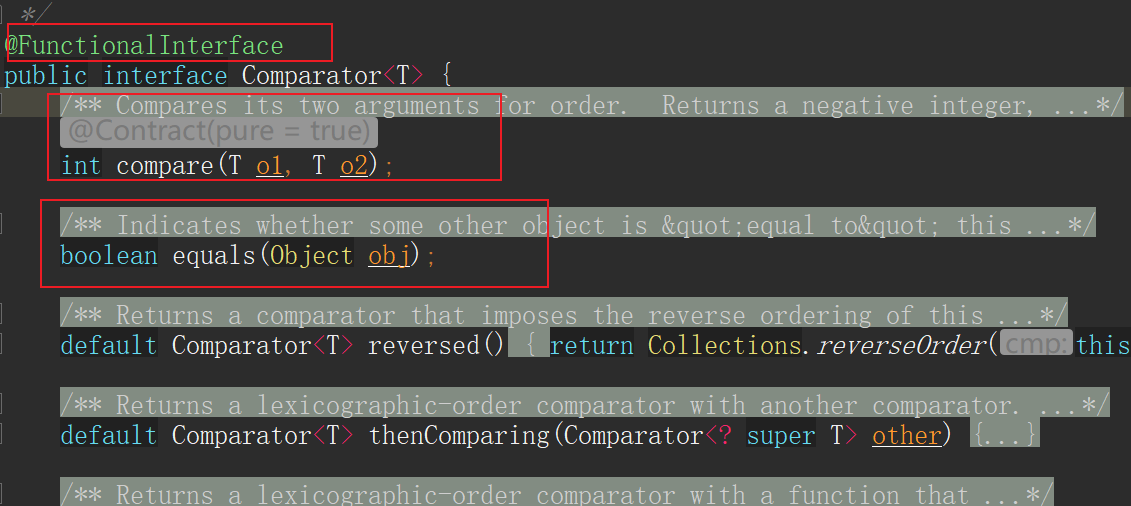
Task: Expand the folded reversed() method body
Action: pos(529,346)
